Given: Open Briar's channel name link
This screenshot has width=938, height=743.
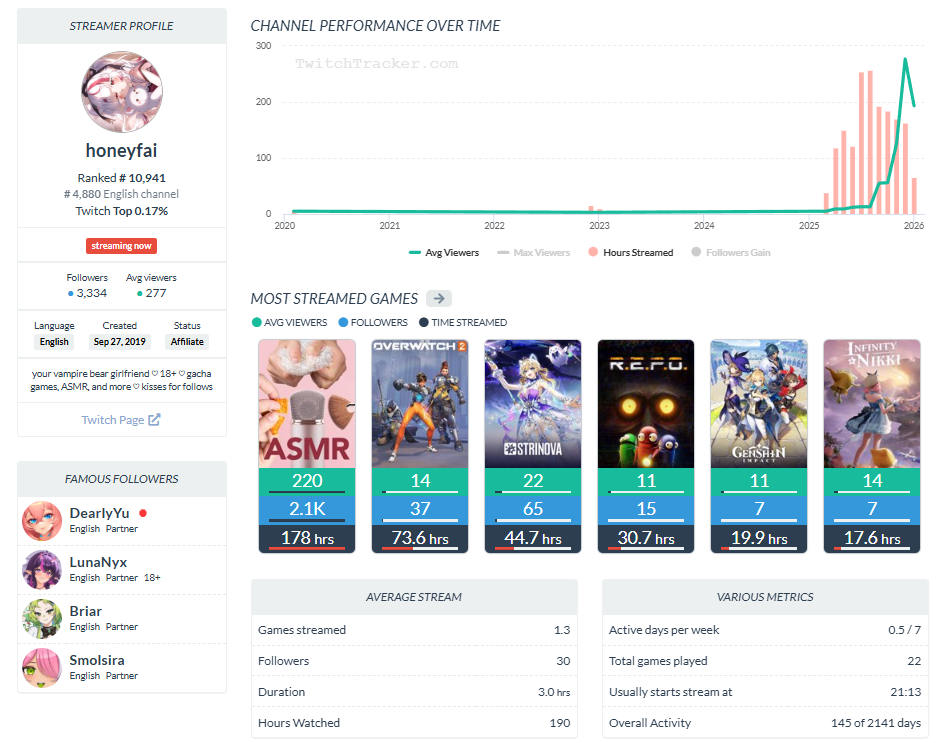Looking at the screenshot, I should tap(86, 611).
